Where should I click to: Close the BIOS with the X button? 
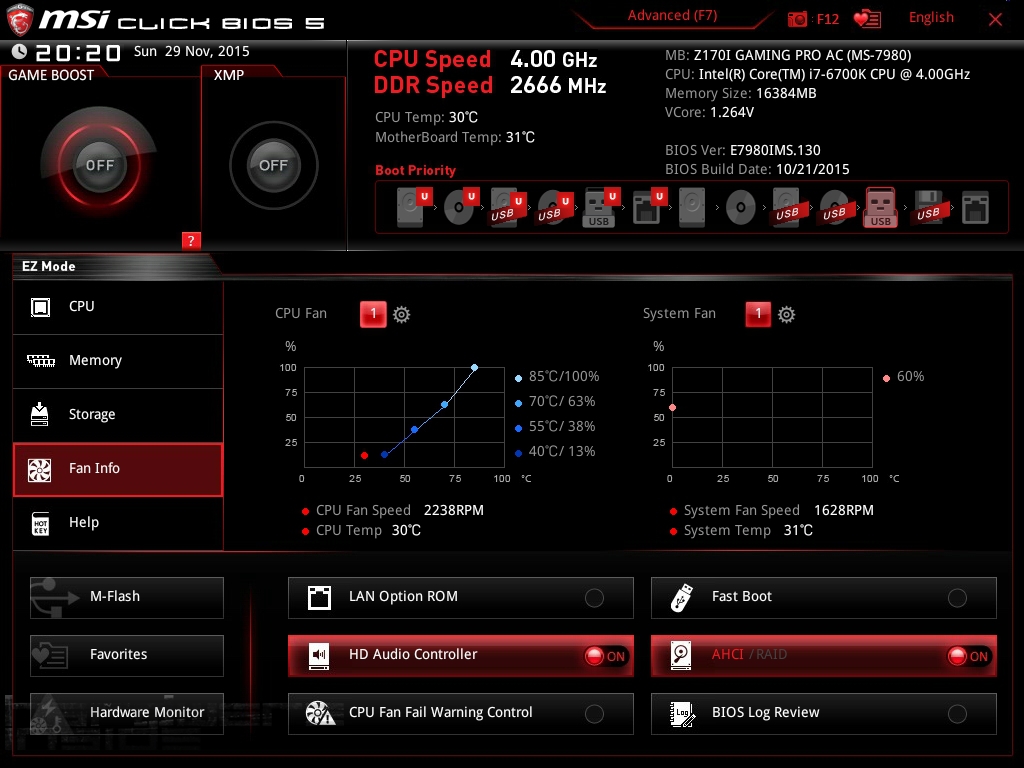coord(995,20)
